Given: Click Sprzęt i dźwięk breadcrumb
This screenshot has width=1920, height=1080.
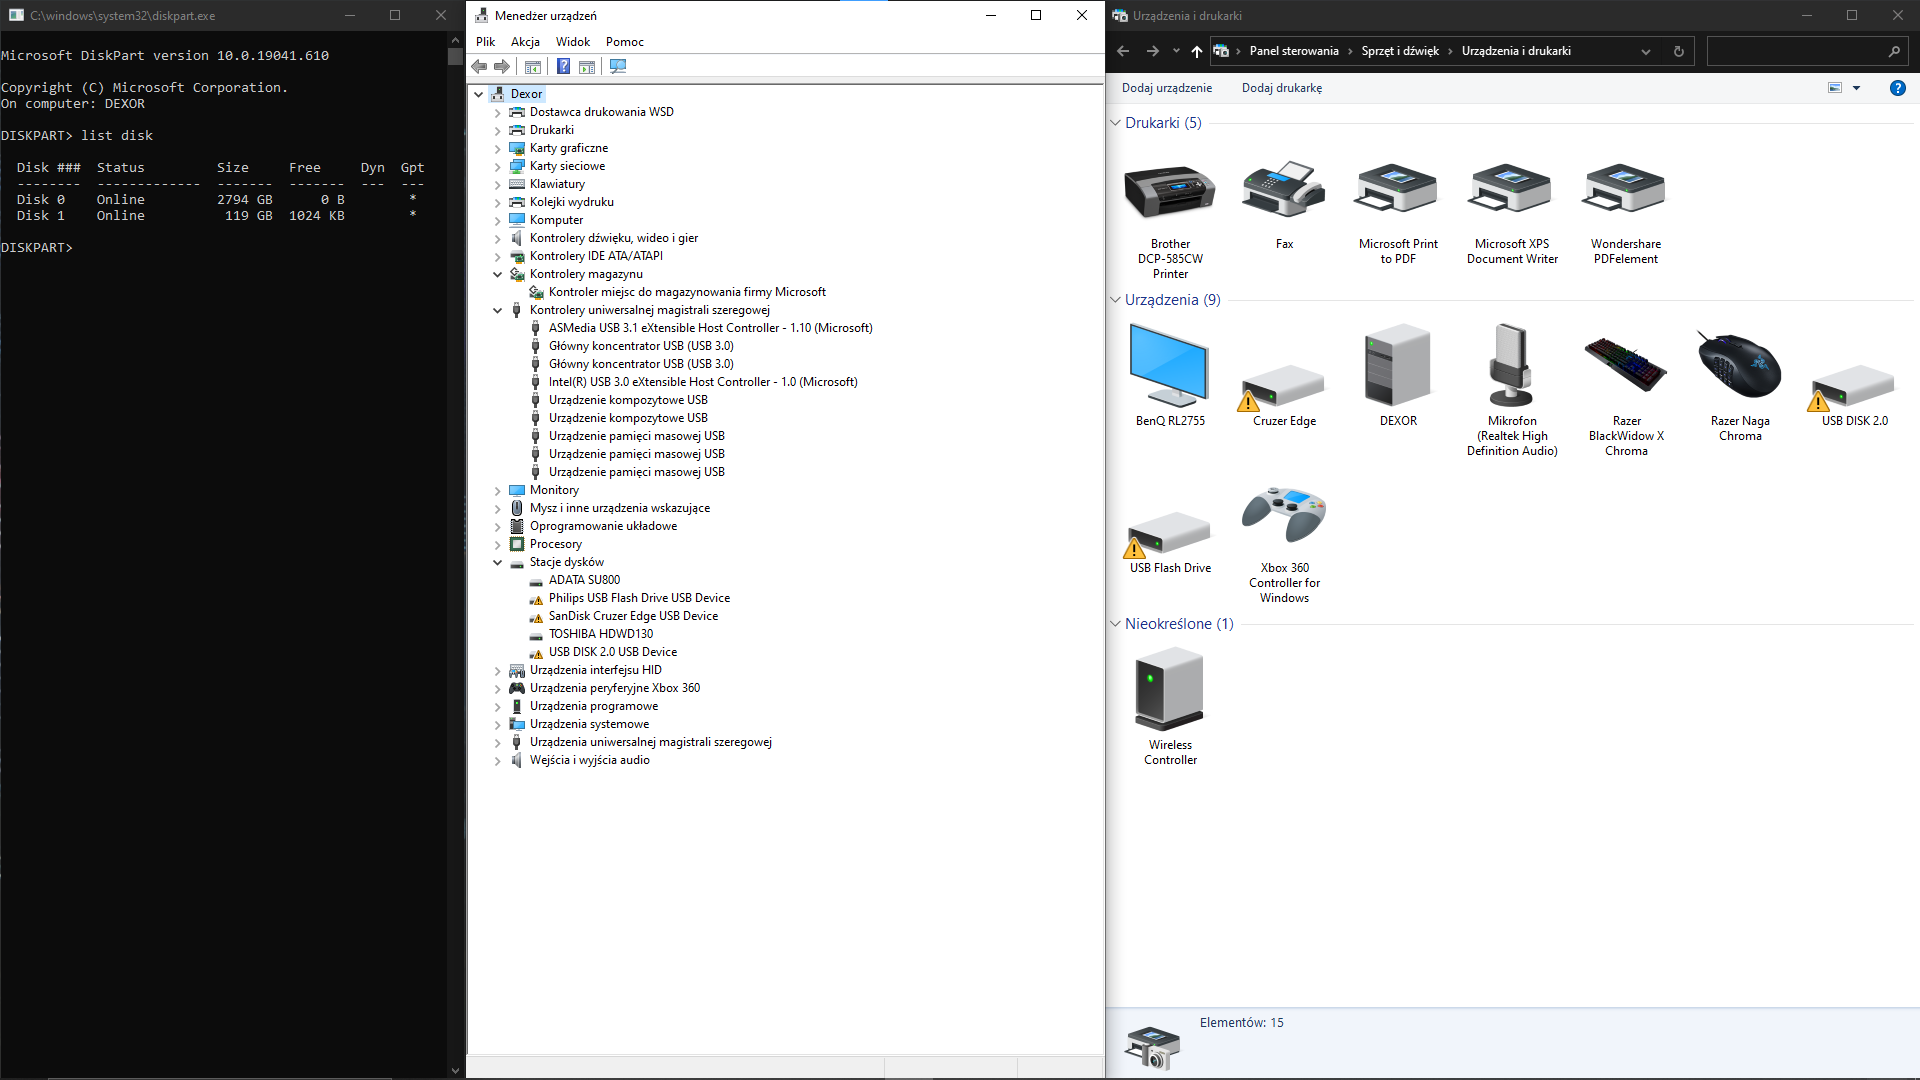Looking at the screenshot, I should click(x=1400, y=51).
